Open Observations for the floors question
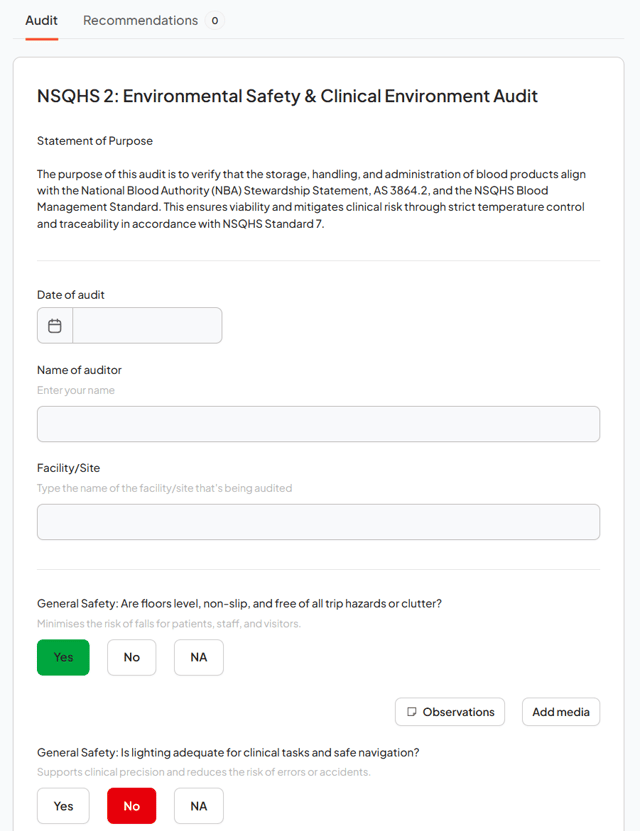The image size is (640, 831). point(450,712)
